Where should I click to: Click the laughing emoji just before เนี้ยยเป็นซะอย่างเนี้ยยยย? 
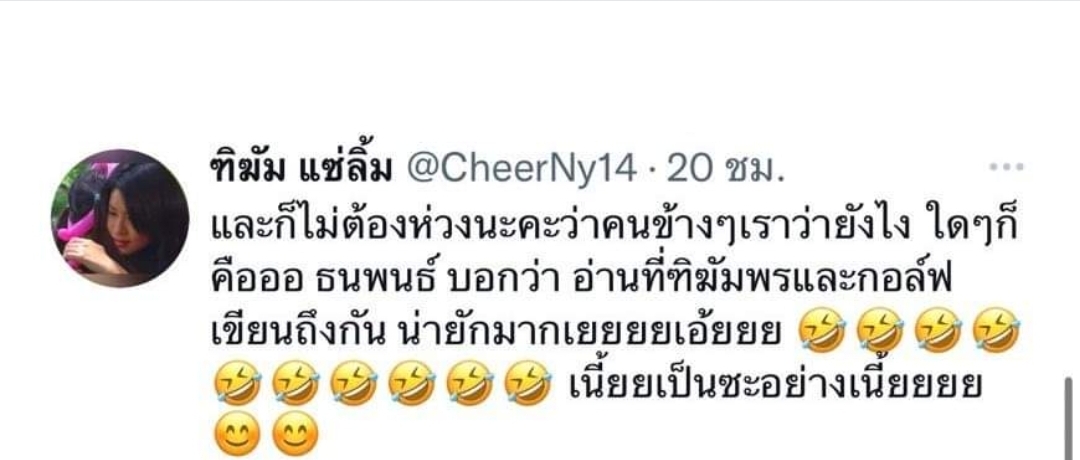(x=528, y=384)
